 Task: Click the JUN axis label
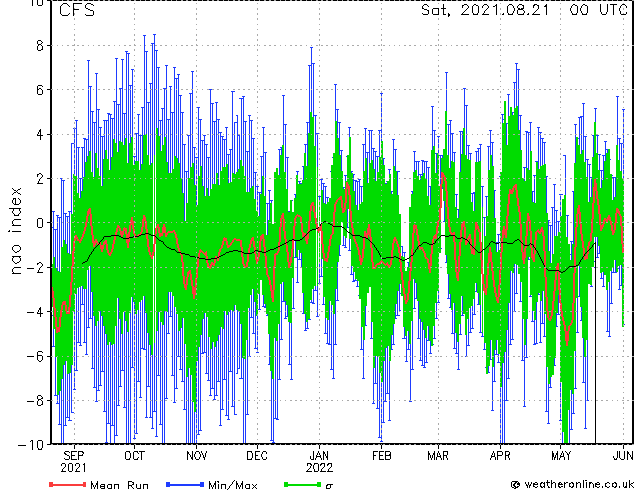click(x=623, y=456)
